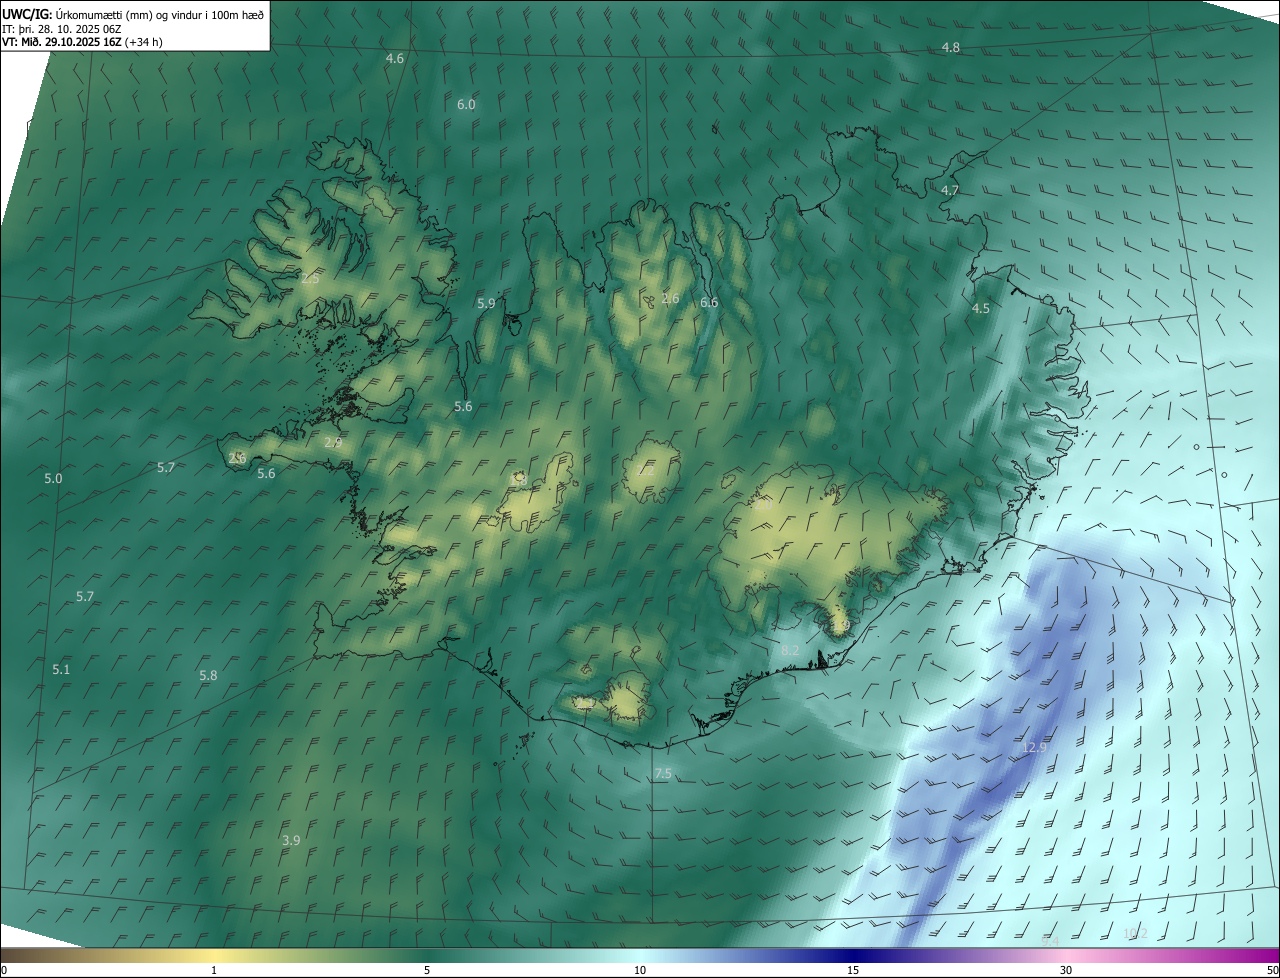Click the dark blue colour bar above label 15
The width and height of the screenshot is (1280, 978).
853,956
